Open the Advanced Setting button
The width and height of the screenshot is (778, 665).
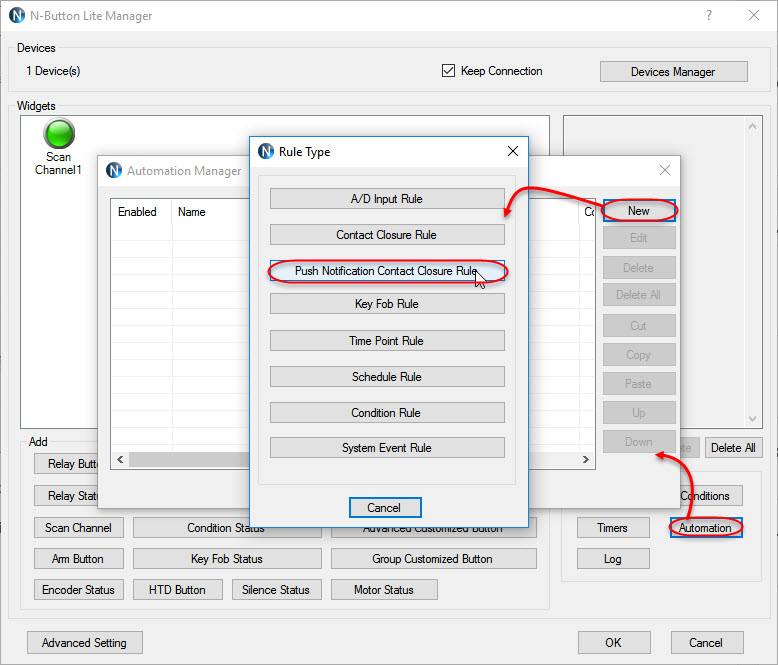pyautogui.click(x=85, y=643)
